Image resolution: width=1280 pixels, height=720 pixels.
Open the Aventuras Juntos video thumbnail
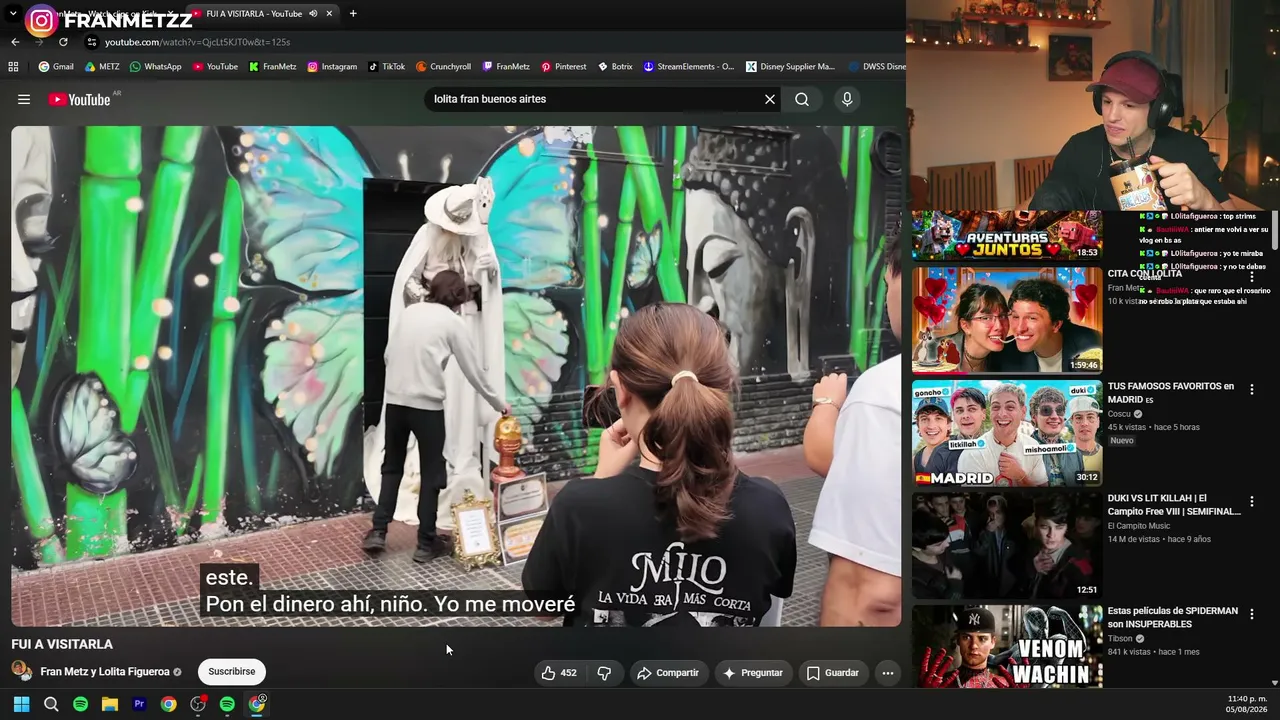point(1007,236)
